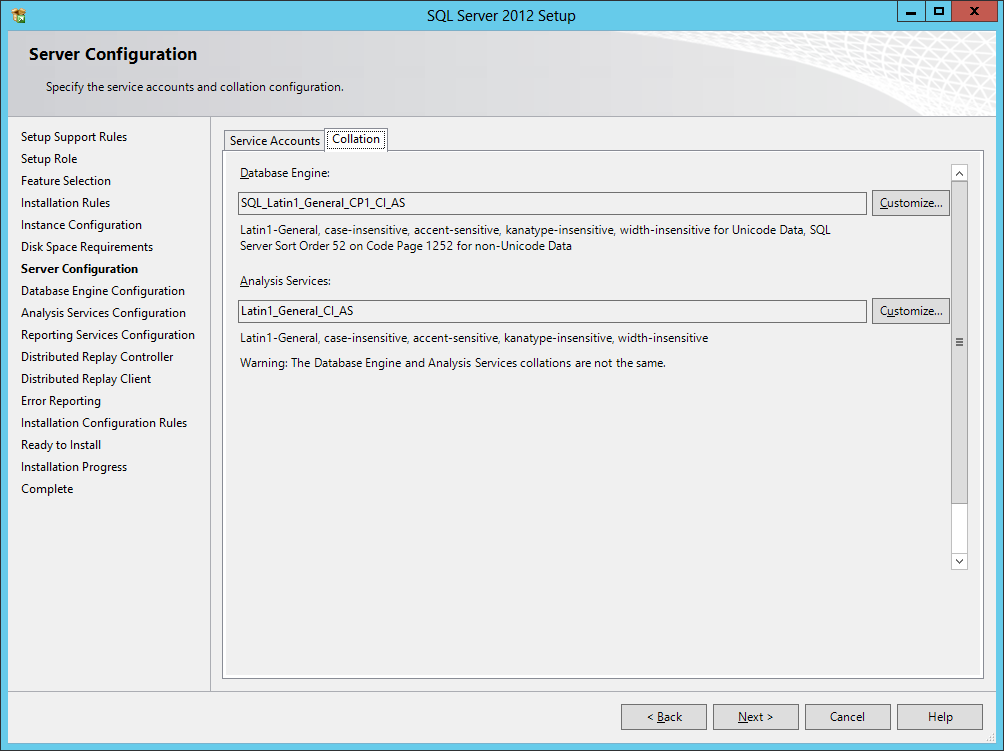1004x751 pixels.
Task: Select Database Engine Configuration step
Action: click(103, 291)
